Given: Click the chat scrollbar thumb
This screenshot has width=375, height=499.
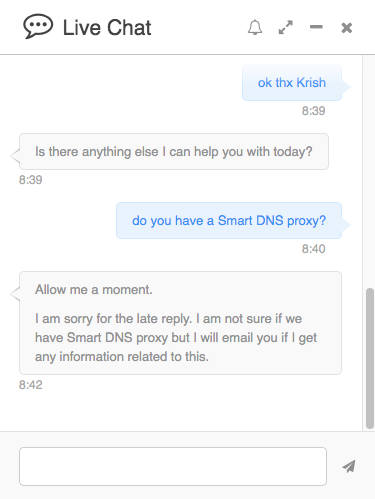Looking at the screenshot, I should tap(369, 358).
